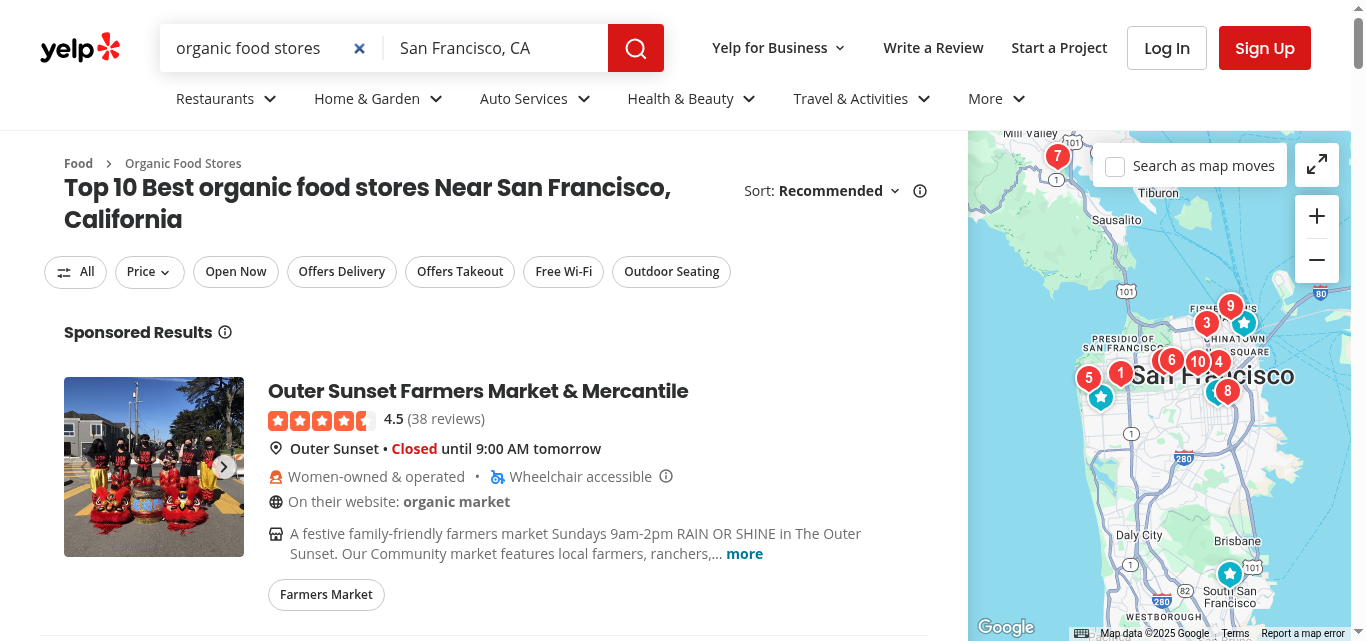Open Start a Project
This screenshot has height=641, width=1366.
tap(1059, 48)
